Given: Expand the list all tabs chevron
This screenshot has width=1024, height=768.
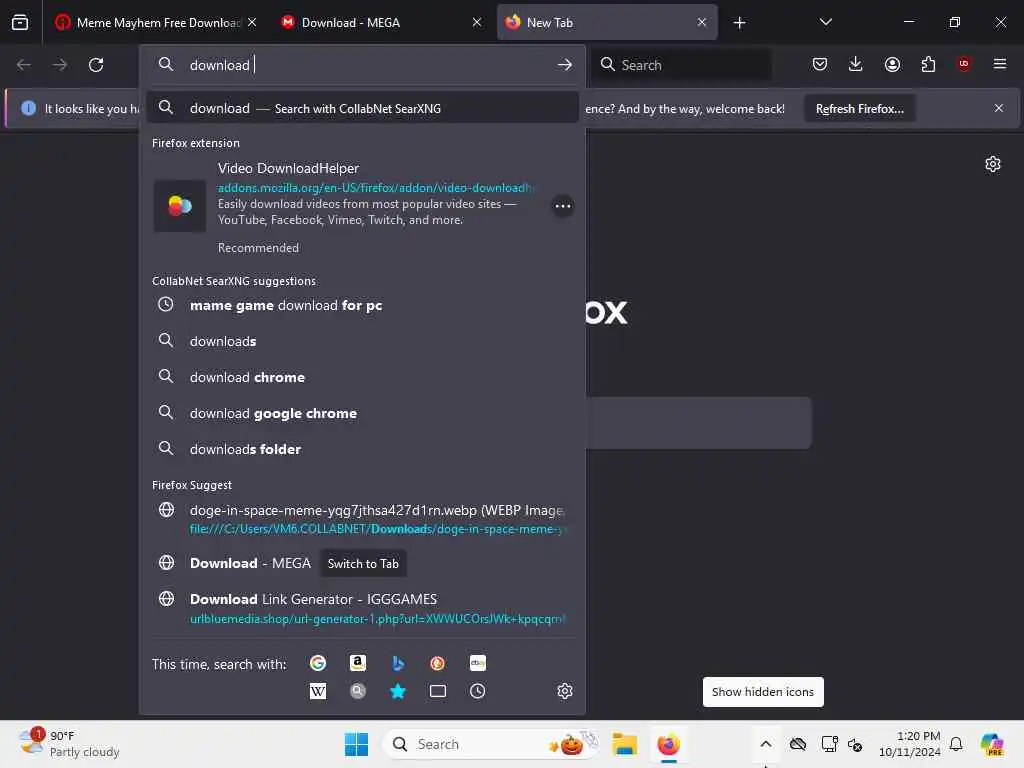Looking at the screenshot, I should click(825, 22).
